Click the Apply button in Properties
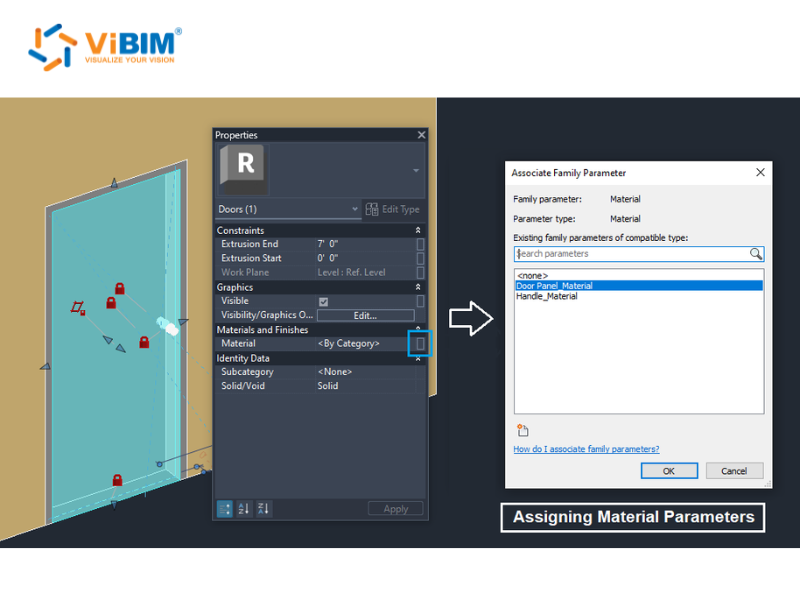The image size is (800, 600). pos(395,509)
